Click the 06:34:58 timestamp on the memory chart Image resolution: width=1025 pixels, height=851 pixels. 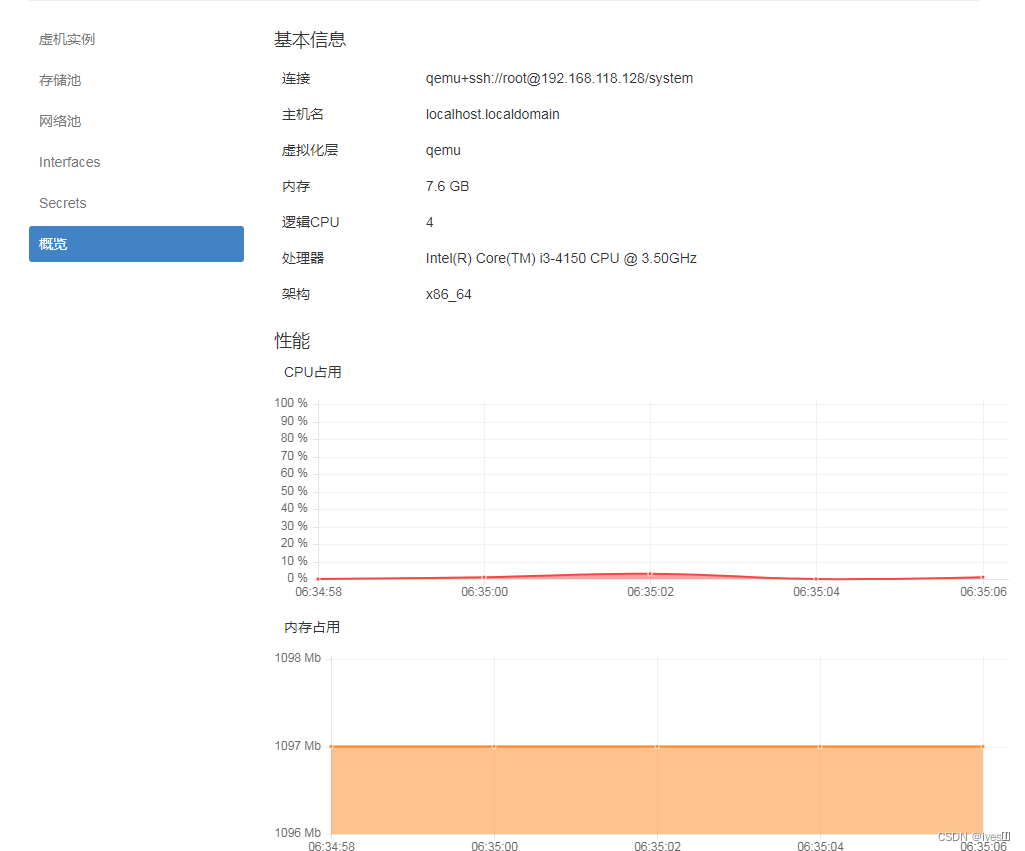click(331, 845)
